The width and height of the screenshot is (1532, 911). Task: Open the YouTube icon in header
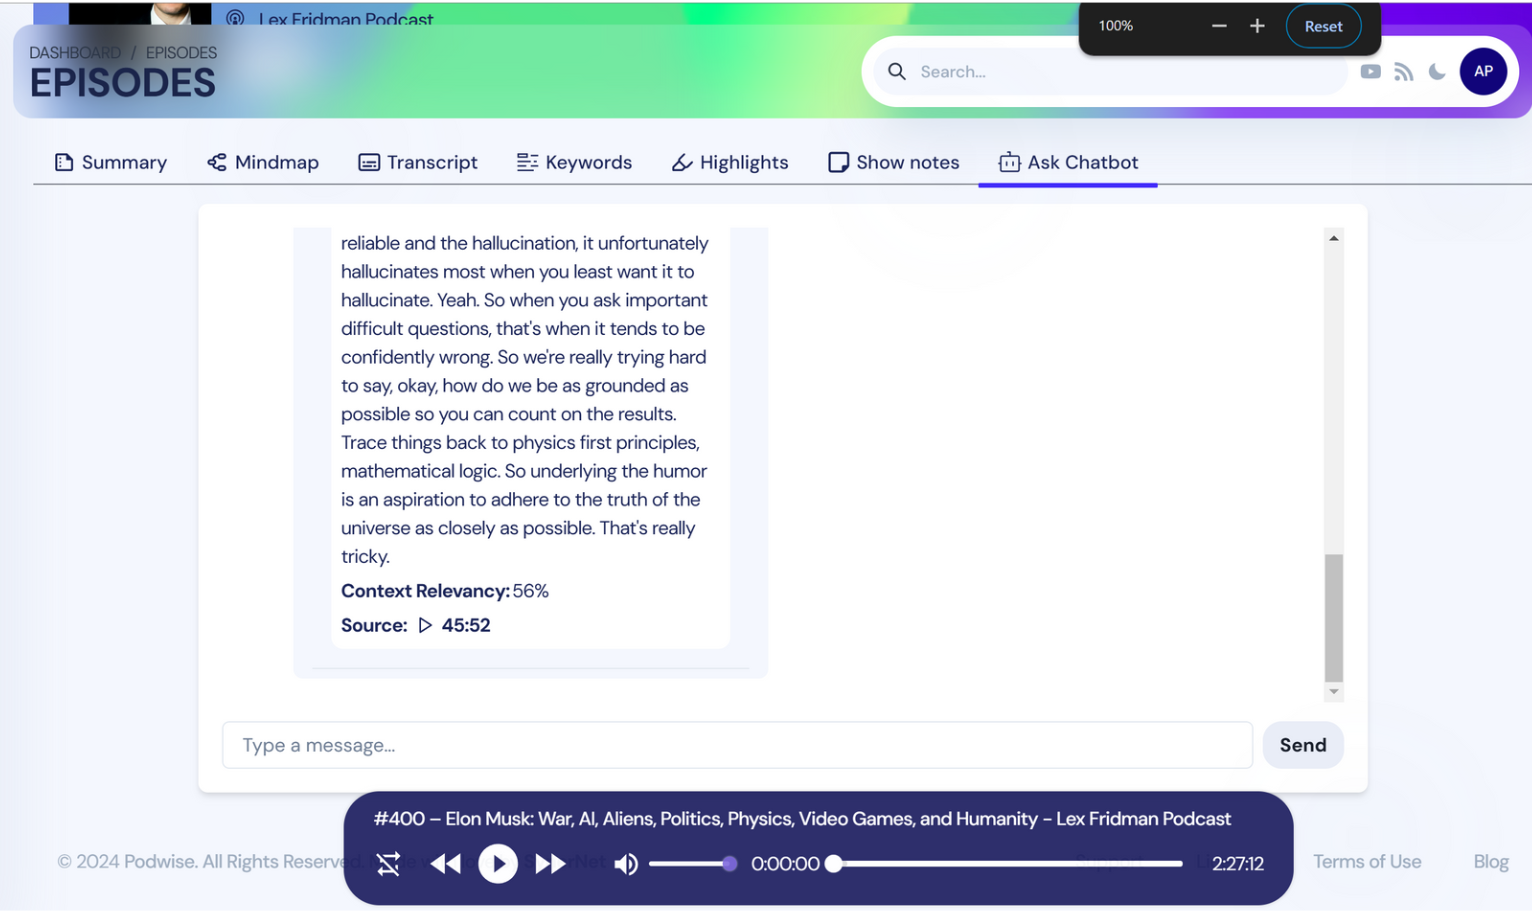[1370, 71]
